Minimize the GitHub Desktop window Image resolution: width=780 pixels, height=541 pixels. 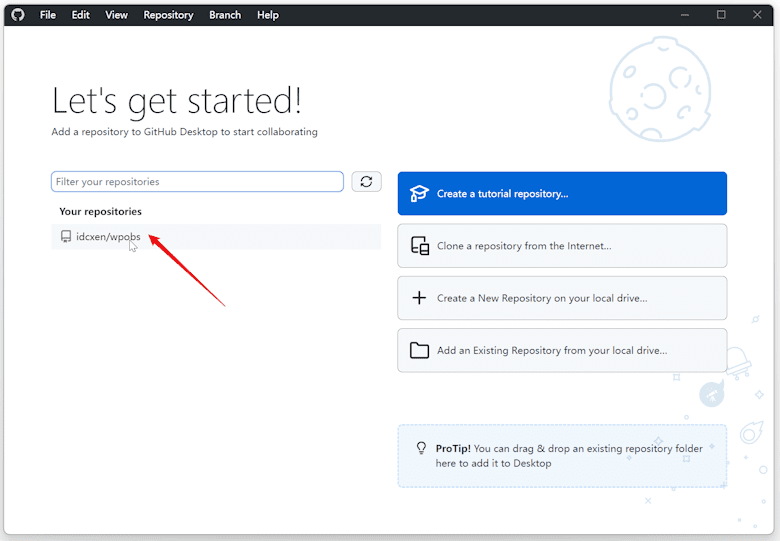[685, 15]
